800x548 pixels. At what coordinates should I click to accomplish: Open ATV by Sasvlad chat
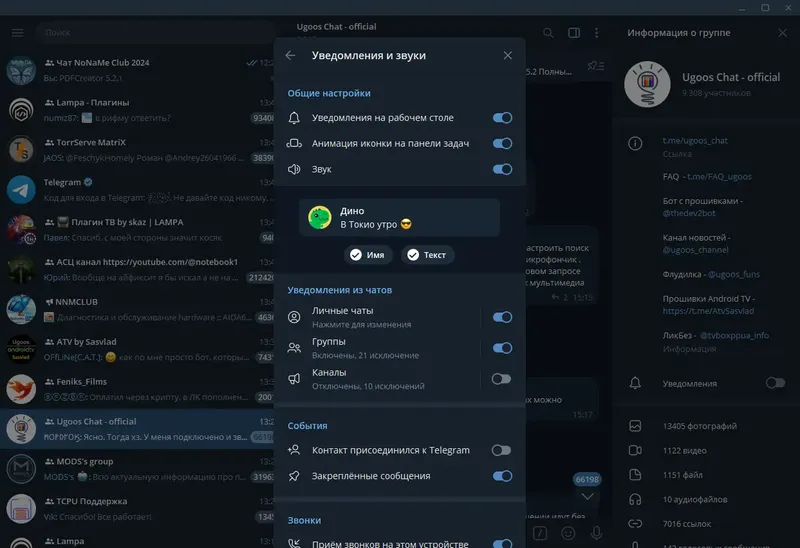(138, 350)
